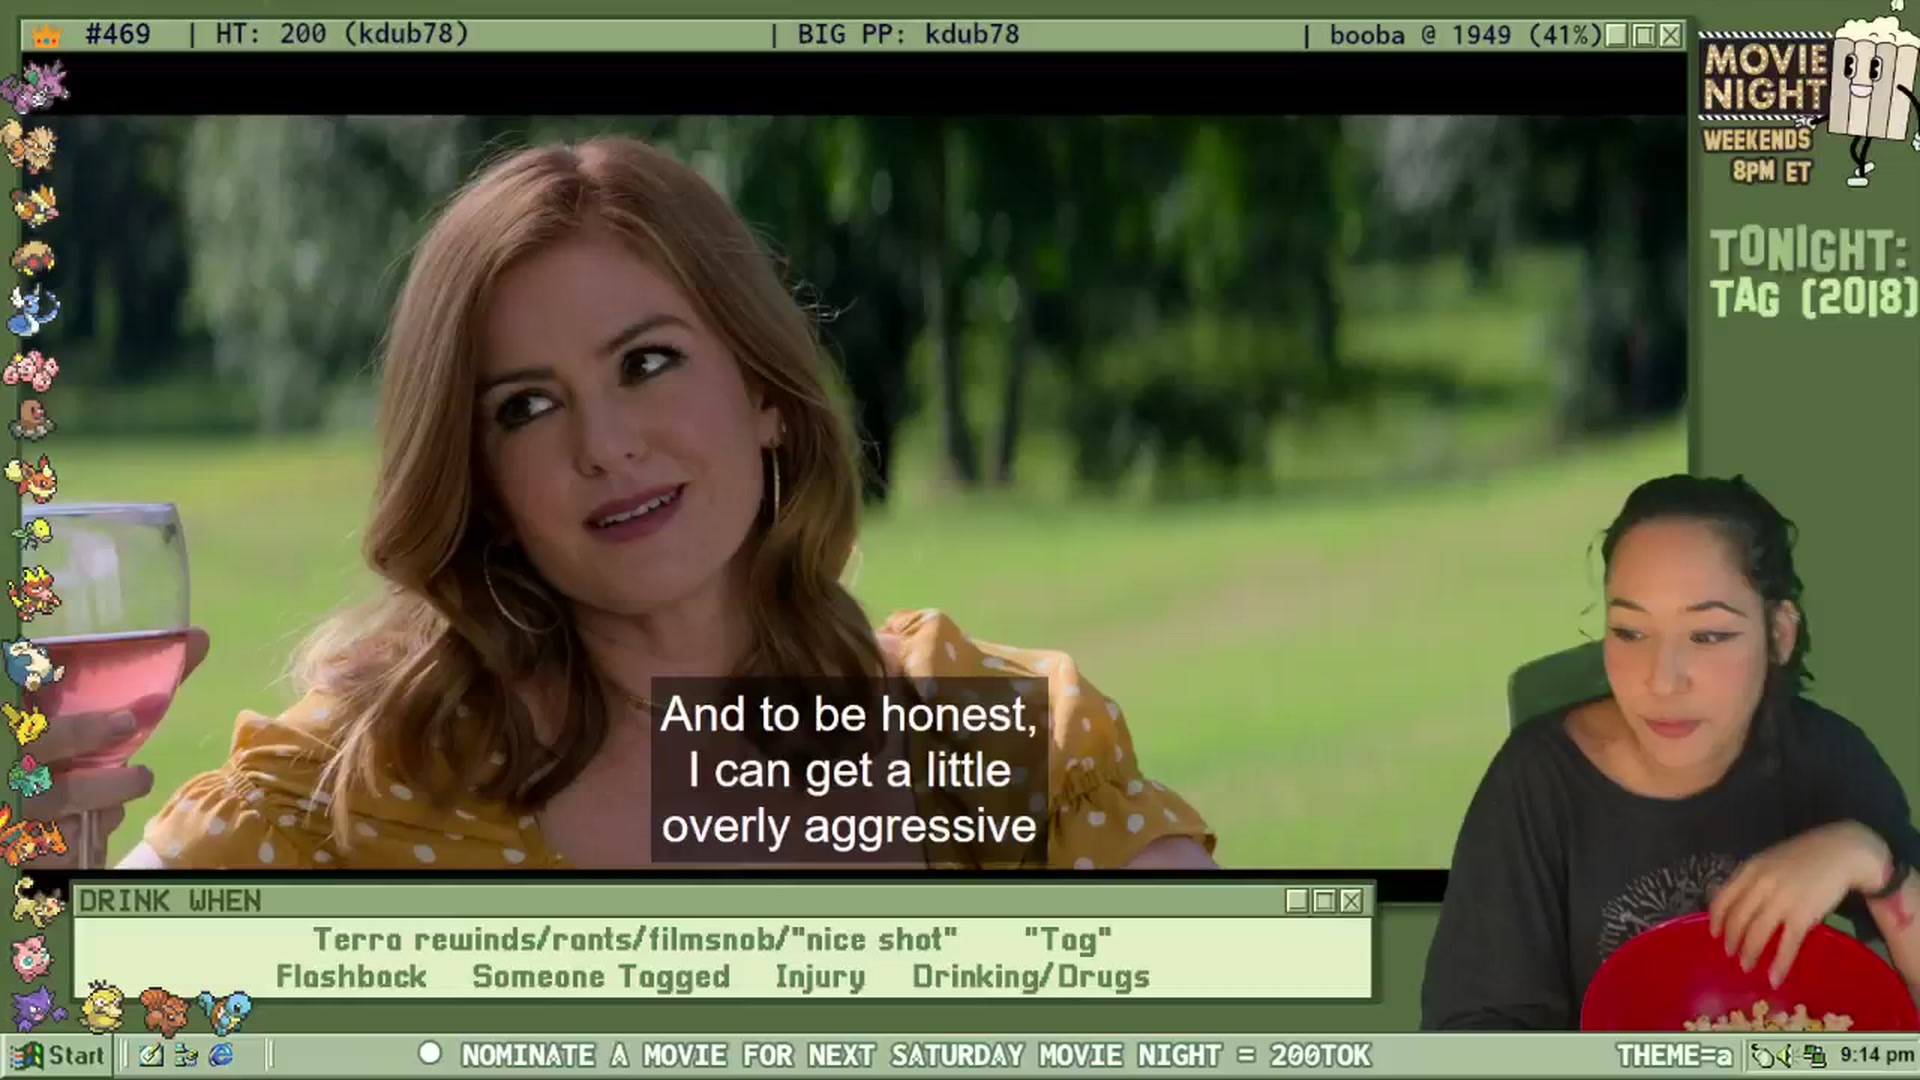Select the Pidgey-family bird sprite
The width and height of the screenshot is (1920, 1080).
(36, 206)
